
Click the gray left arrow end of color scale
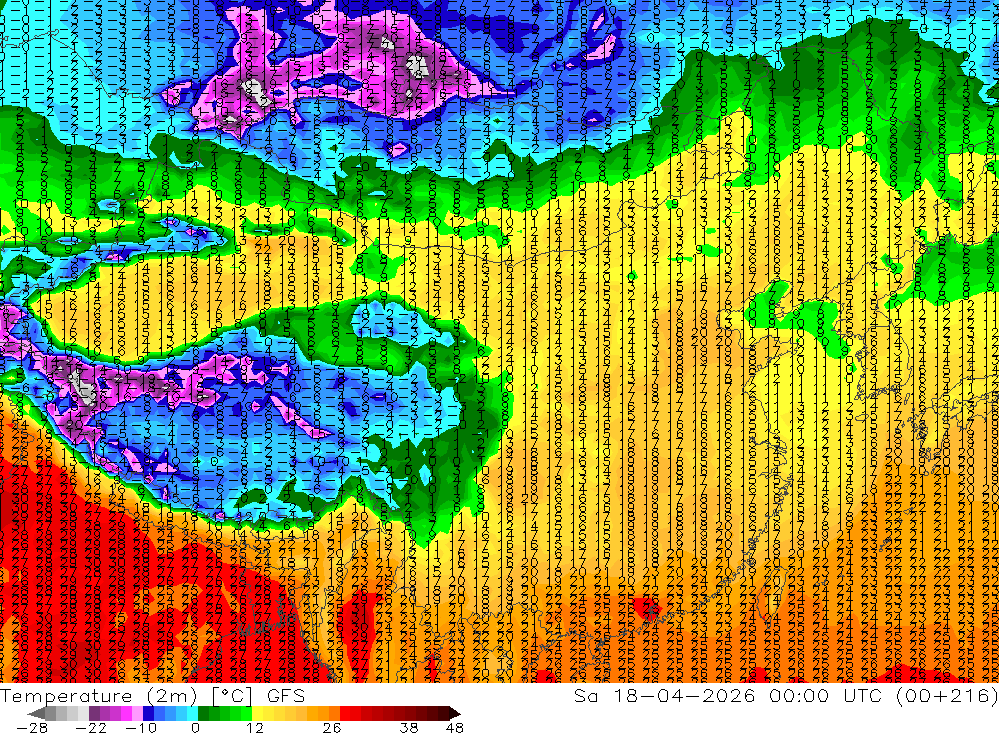coord(36,714)
